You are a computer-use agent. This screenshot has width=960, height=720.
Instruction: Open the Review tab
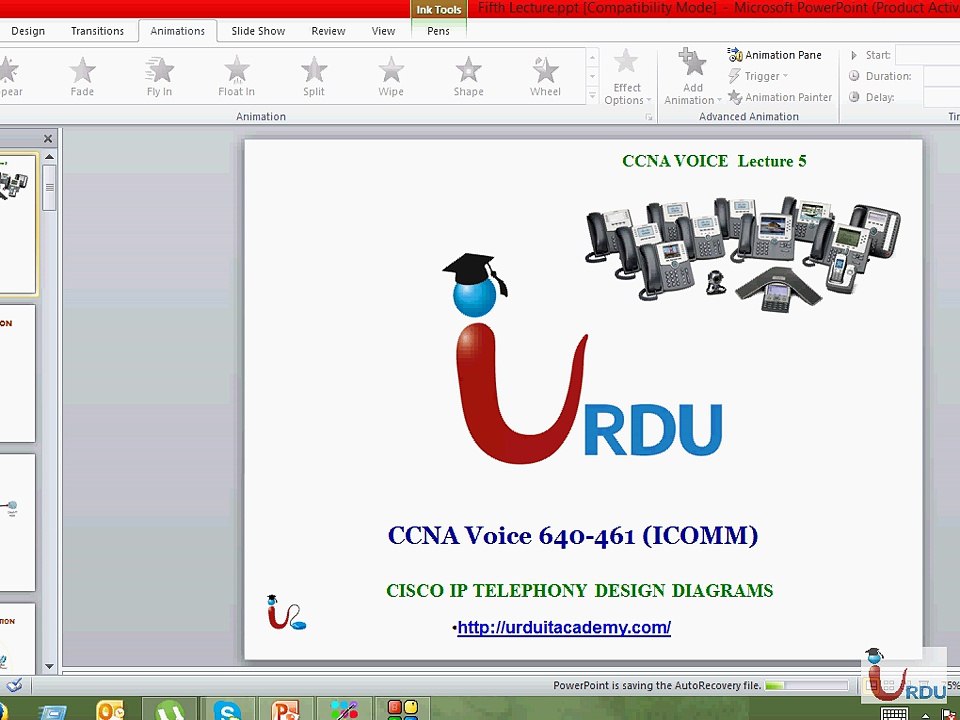pyautogui.click(x=328, y=31)
